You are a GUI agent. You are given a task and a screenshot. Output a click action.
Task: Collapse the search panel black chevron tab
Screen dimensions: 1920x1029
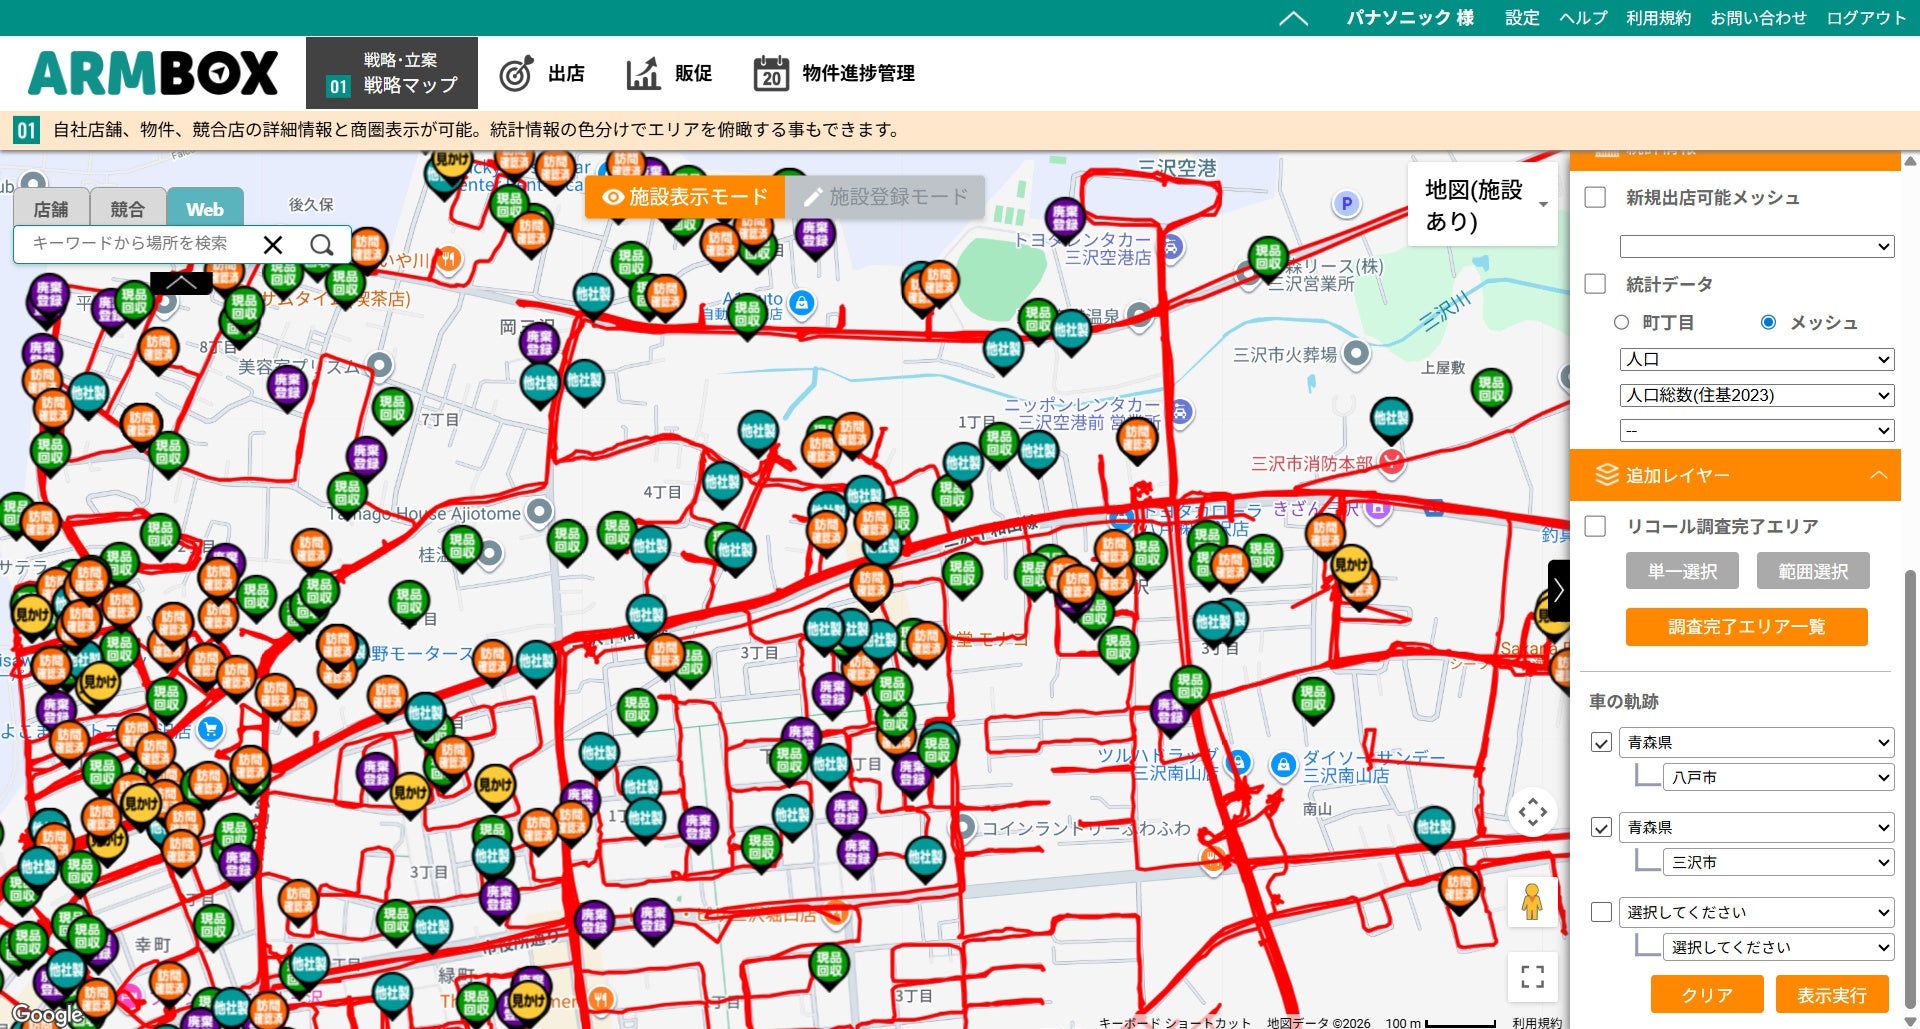[181, 283]
